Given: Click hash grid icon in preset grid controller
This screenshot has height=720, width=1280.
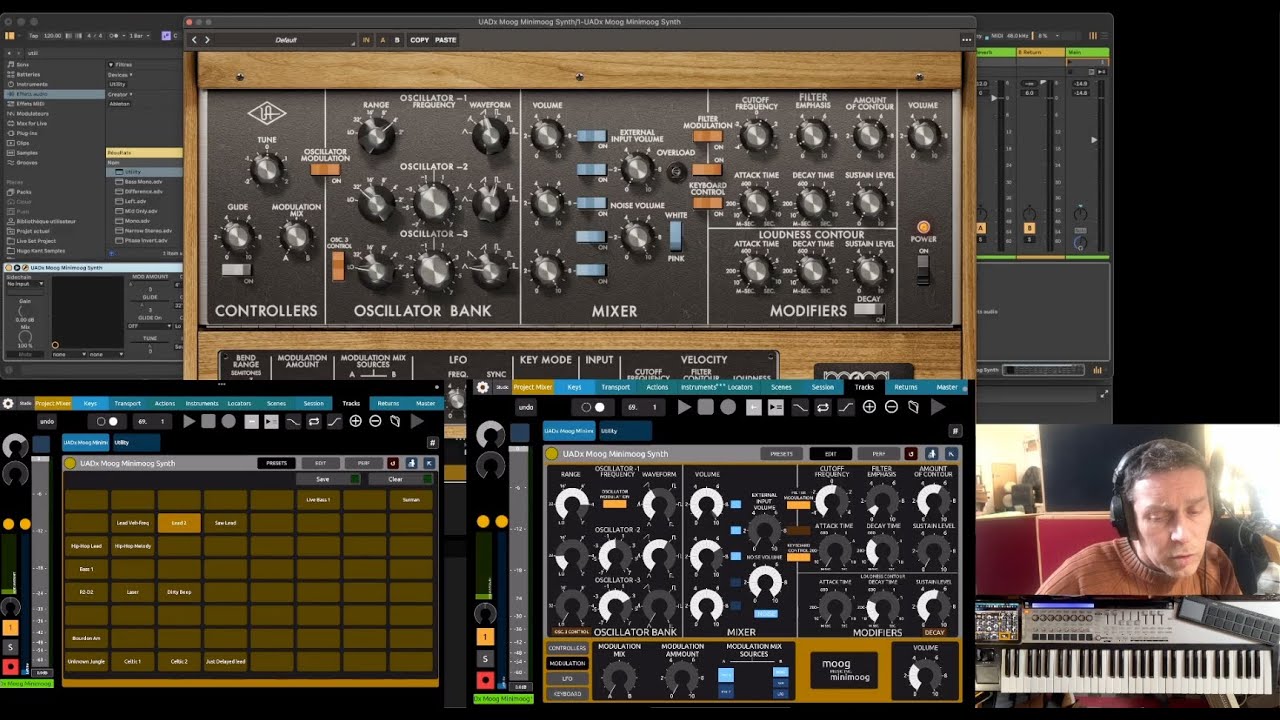Looking at the screenshot, I should [x=432, y=442].
